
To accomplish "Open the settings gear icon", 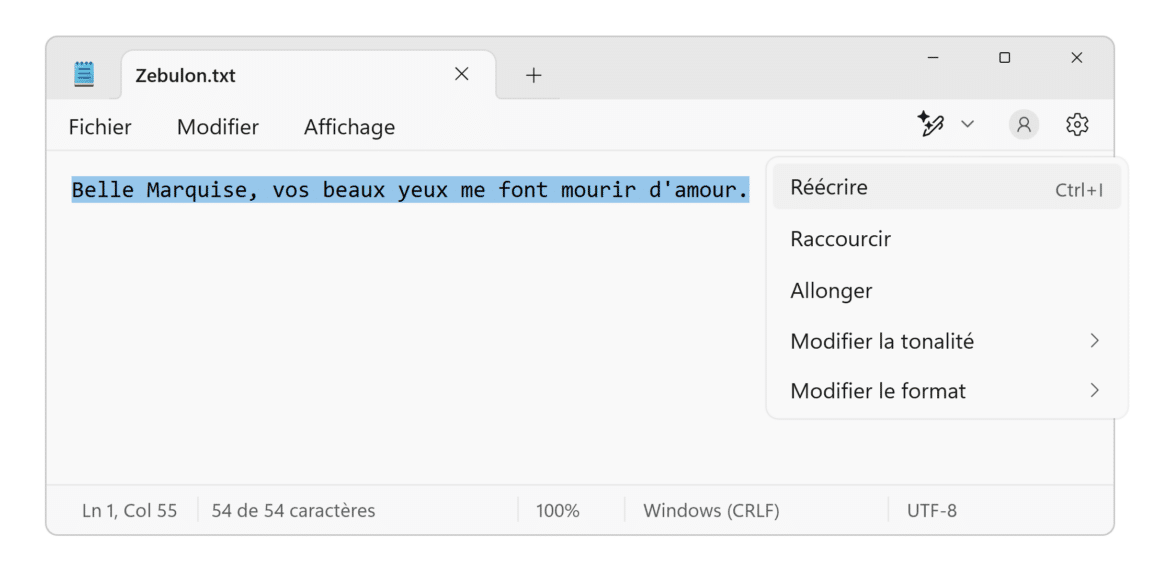I will 1077,125.
